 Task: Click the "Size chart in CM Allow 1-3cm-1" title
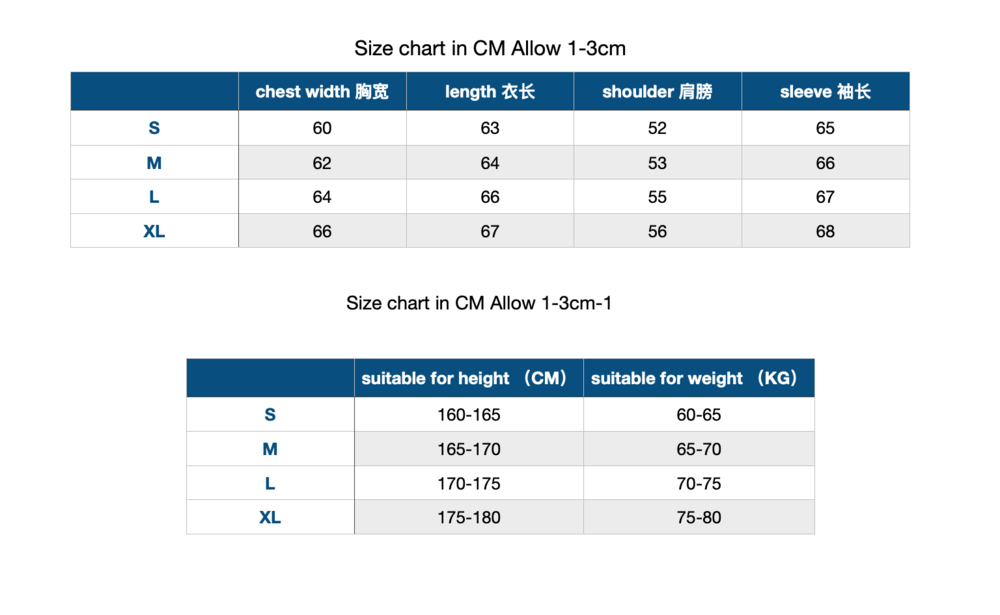tap(479, 303)
